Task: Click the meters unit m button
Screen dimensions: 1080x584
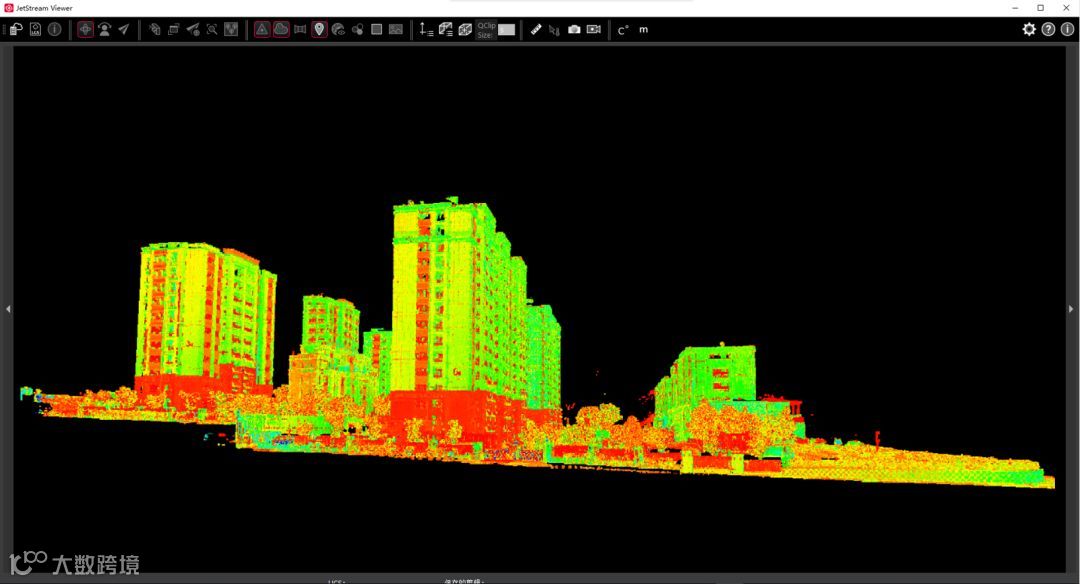Action: click(x=643, y=29)
